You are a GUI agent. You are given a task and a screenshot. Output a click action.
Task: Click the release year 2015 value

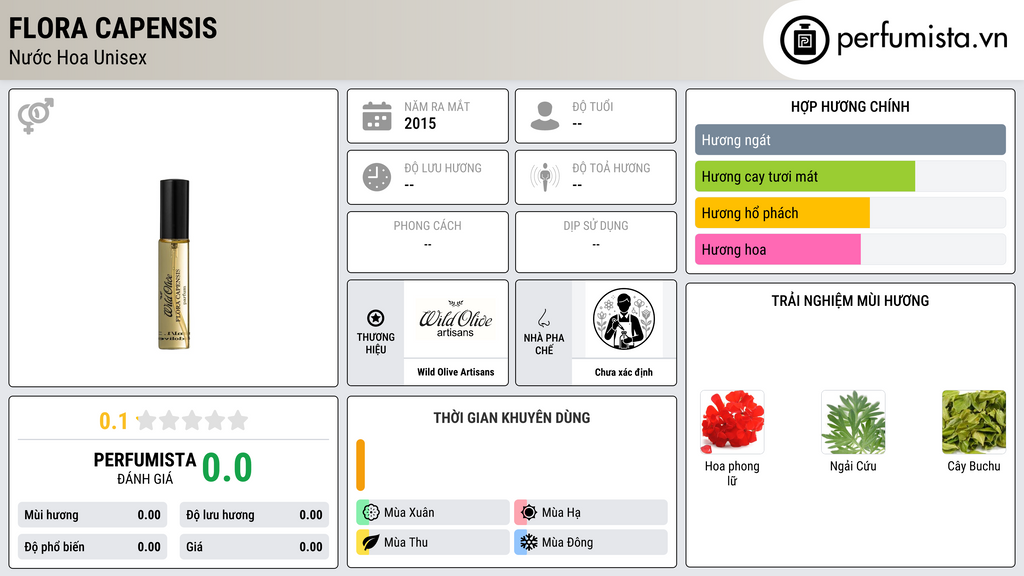(x=420, y=123)
